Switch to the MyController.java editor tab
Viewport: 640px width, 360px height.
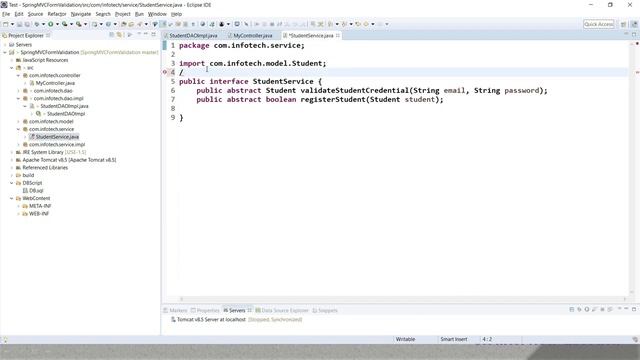253,36
